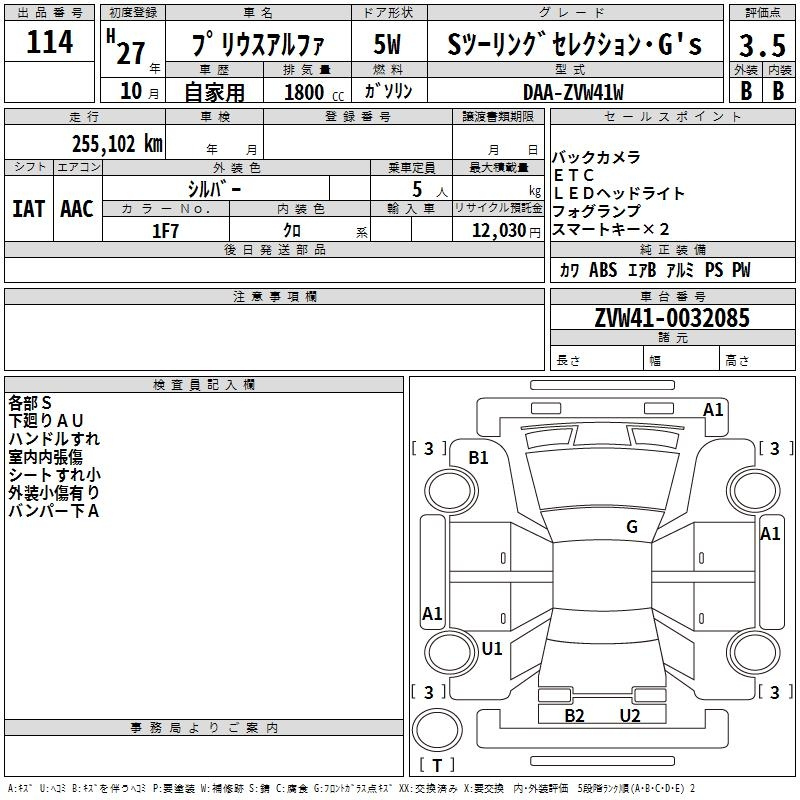The height and width of the screenshot is (800, 800).
Task: Click the カワ equipment code
Action: [x=569, y=270]
